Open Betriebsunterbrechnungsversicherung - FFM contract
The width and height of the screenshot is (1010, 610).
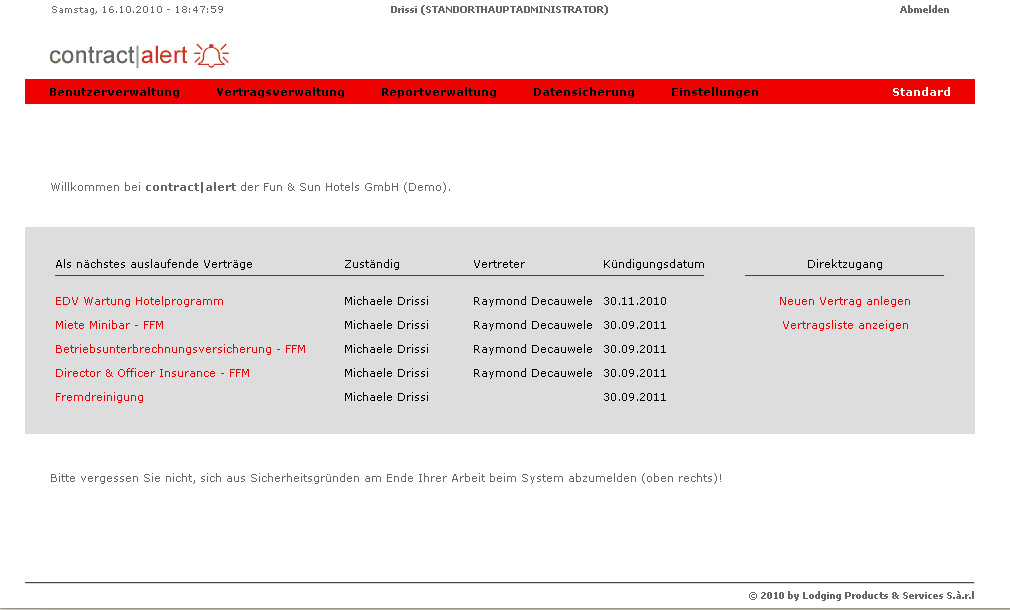(180, 349)
